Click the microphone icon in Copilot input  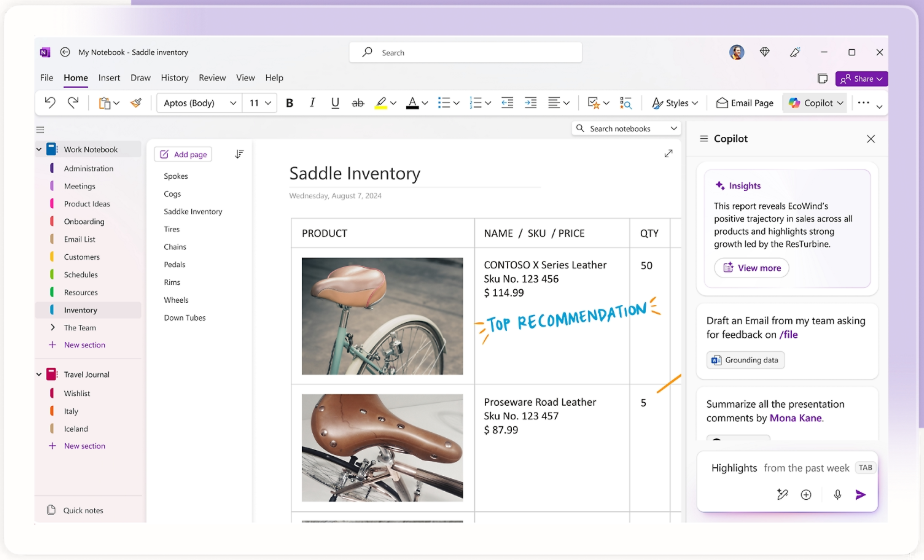tap(837, 495)
